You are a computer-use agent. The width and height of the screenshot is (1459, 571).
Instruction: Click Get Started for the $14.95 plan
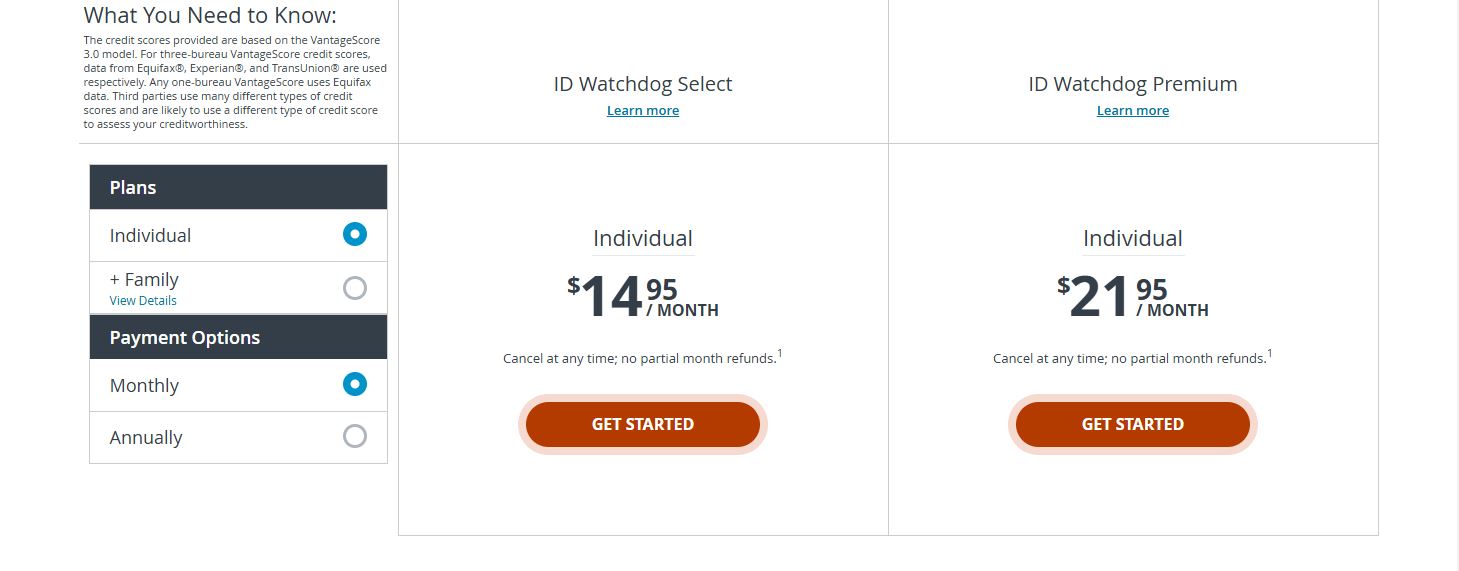(643, 424)
